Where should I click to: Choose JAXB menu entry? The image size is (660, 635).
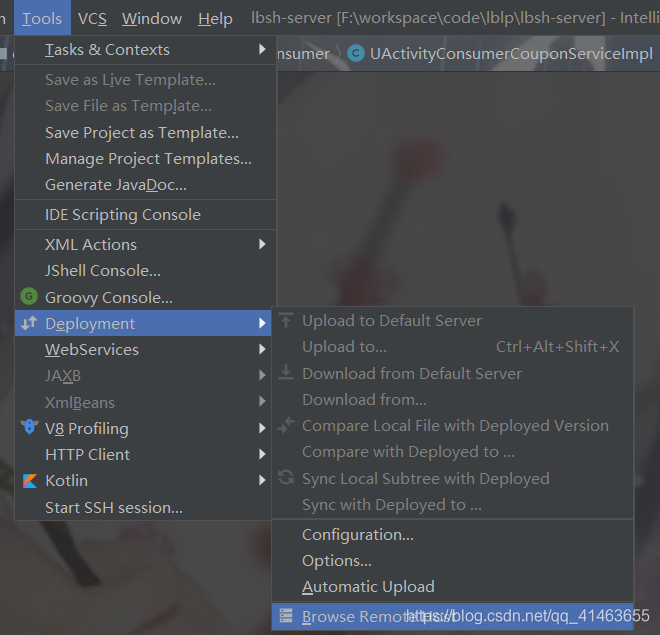point(143,375)
